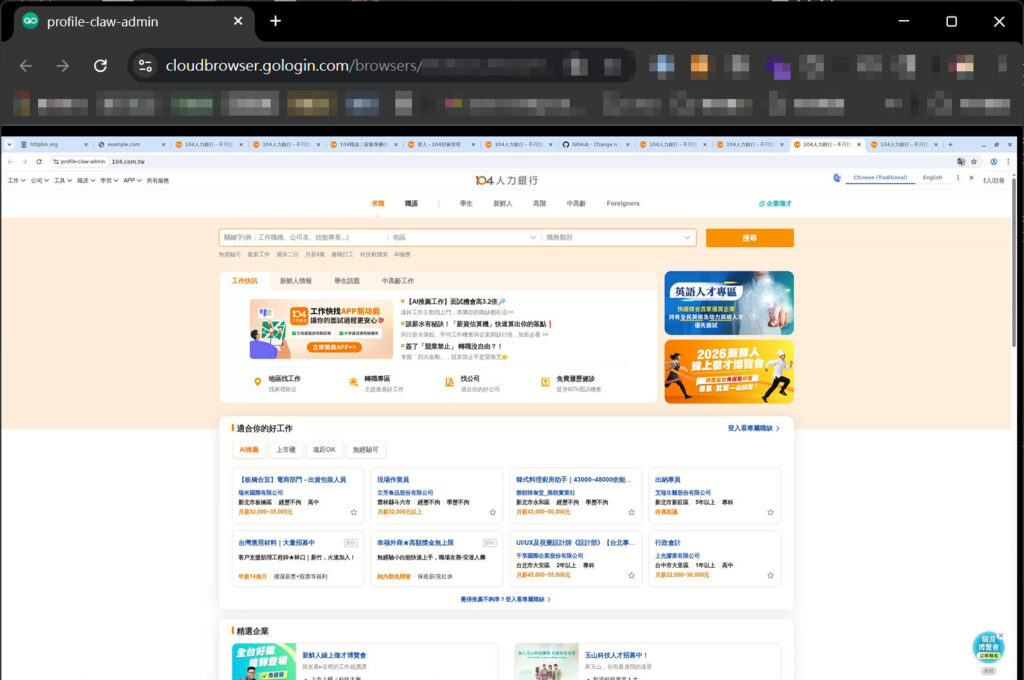Screen dimensions: 1024x680
Task: Close the example.com tab
Action: [x=163, y=144]
